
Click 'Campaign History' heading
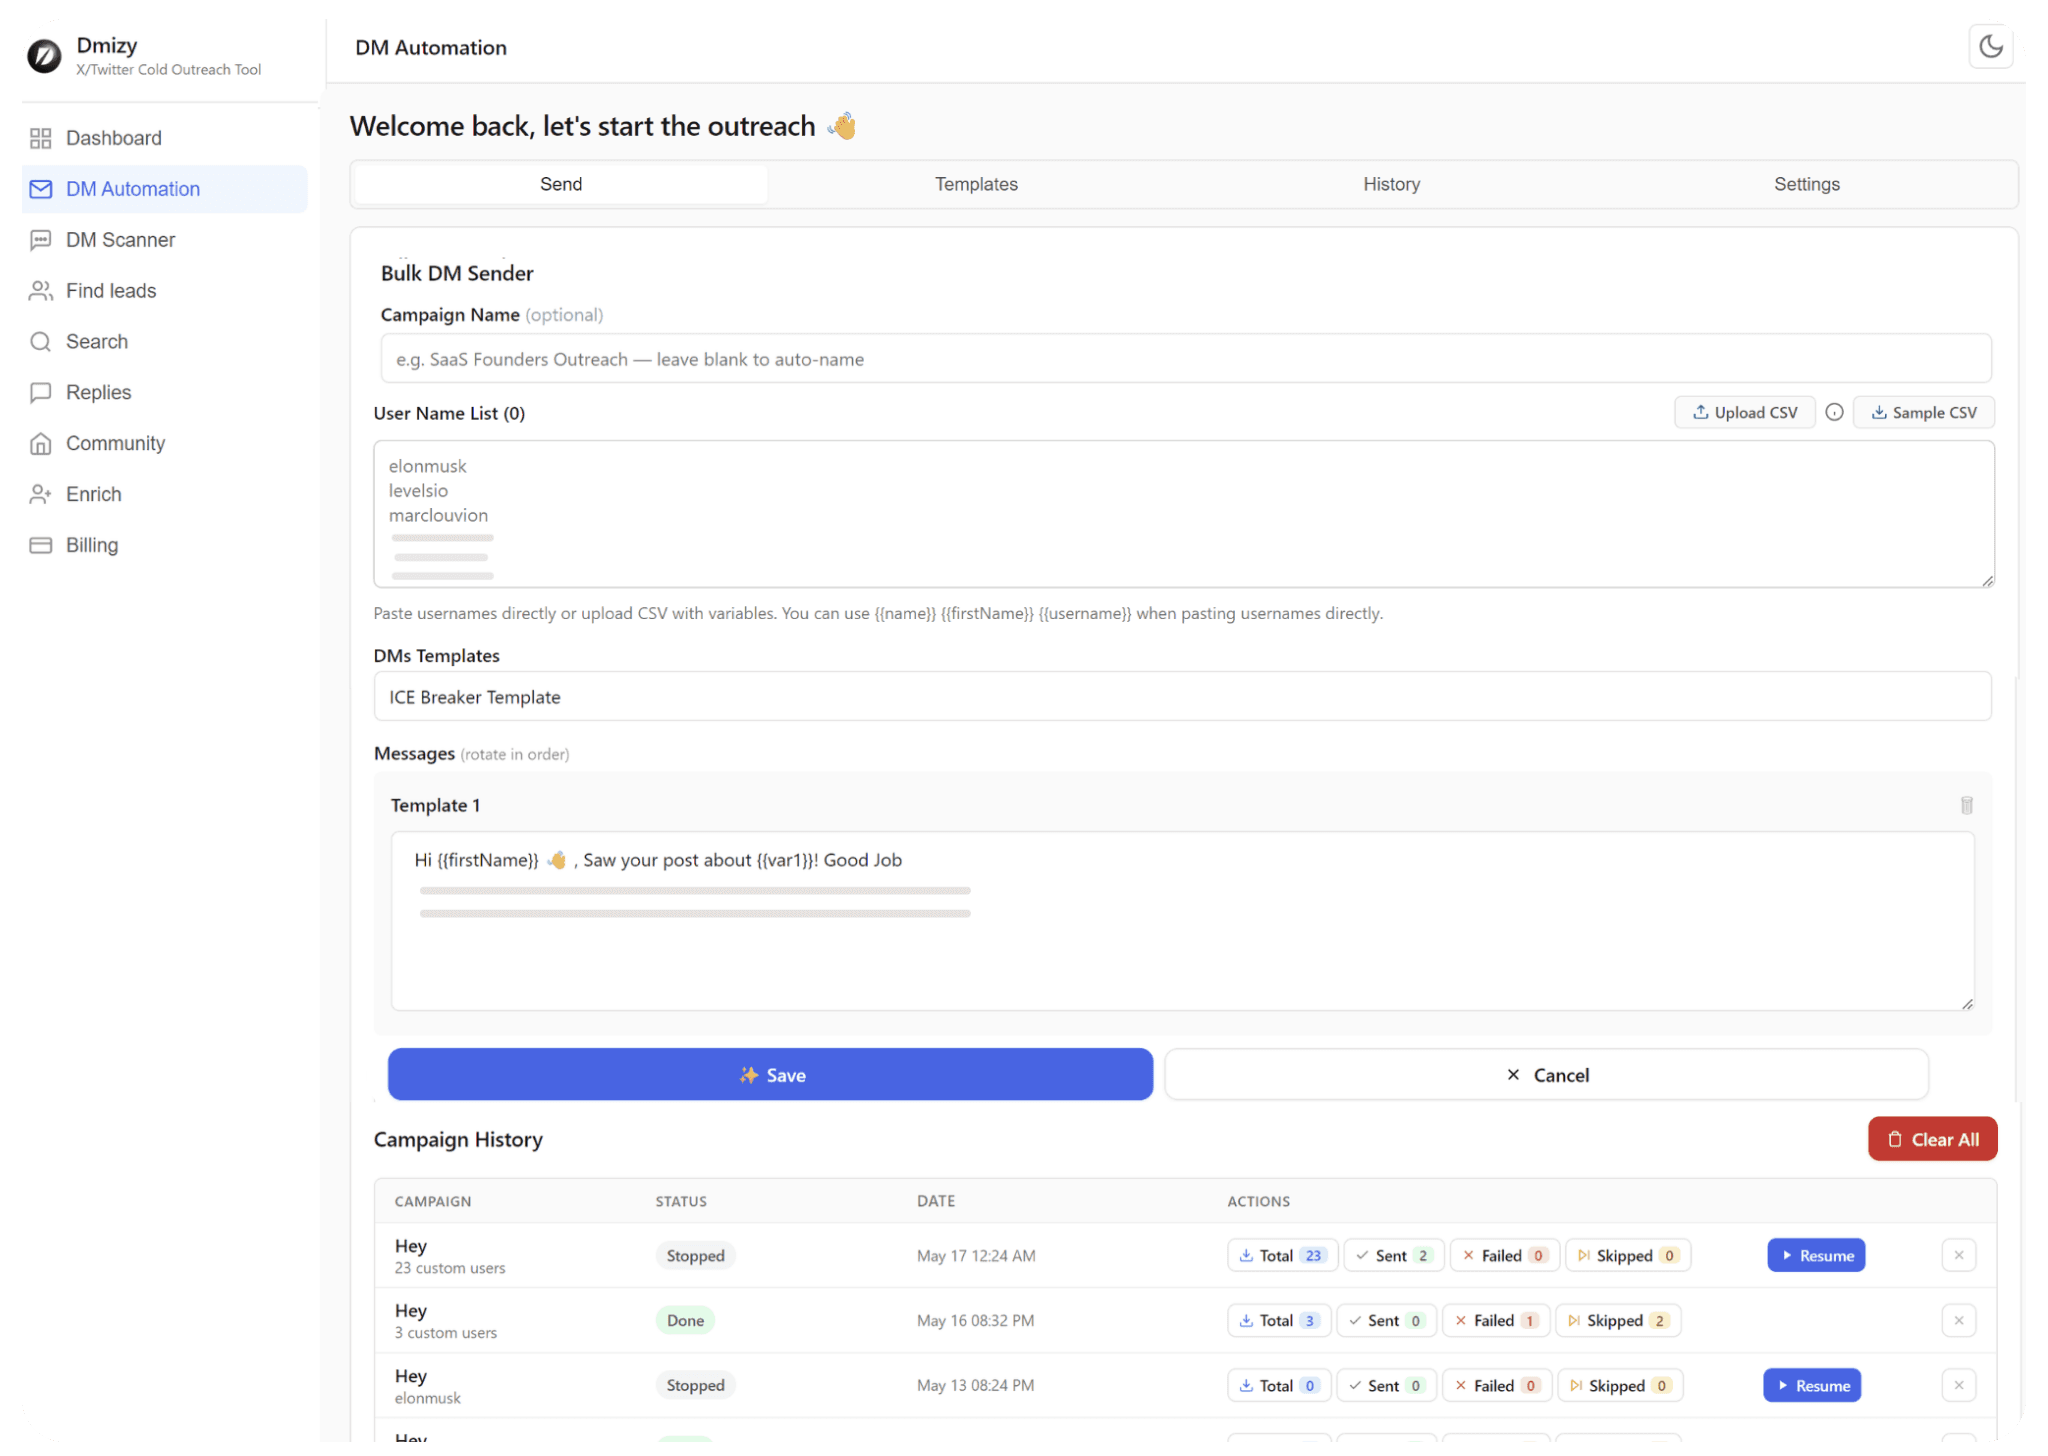(x=458, y=1140)
